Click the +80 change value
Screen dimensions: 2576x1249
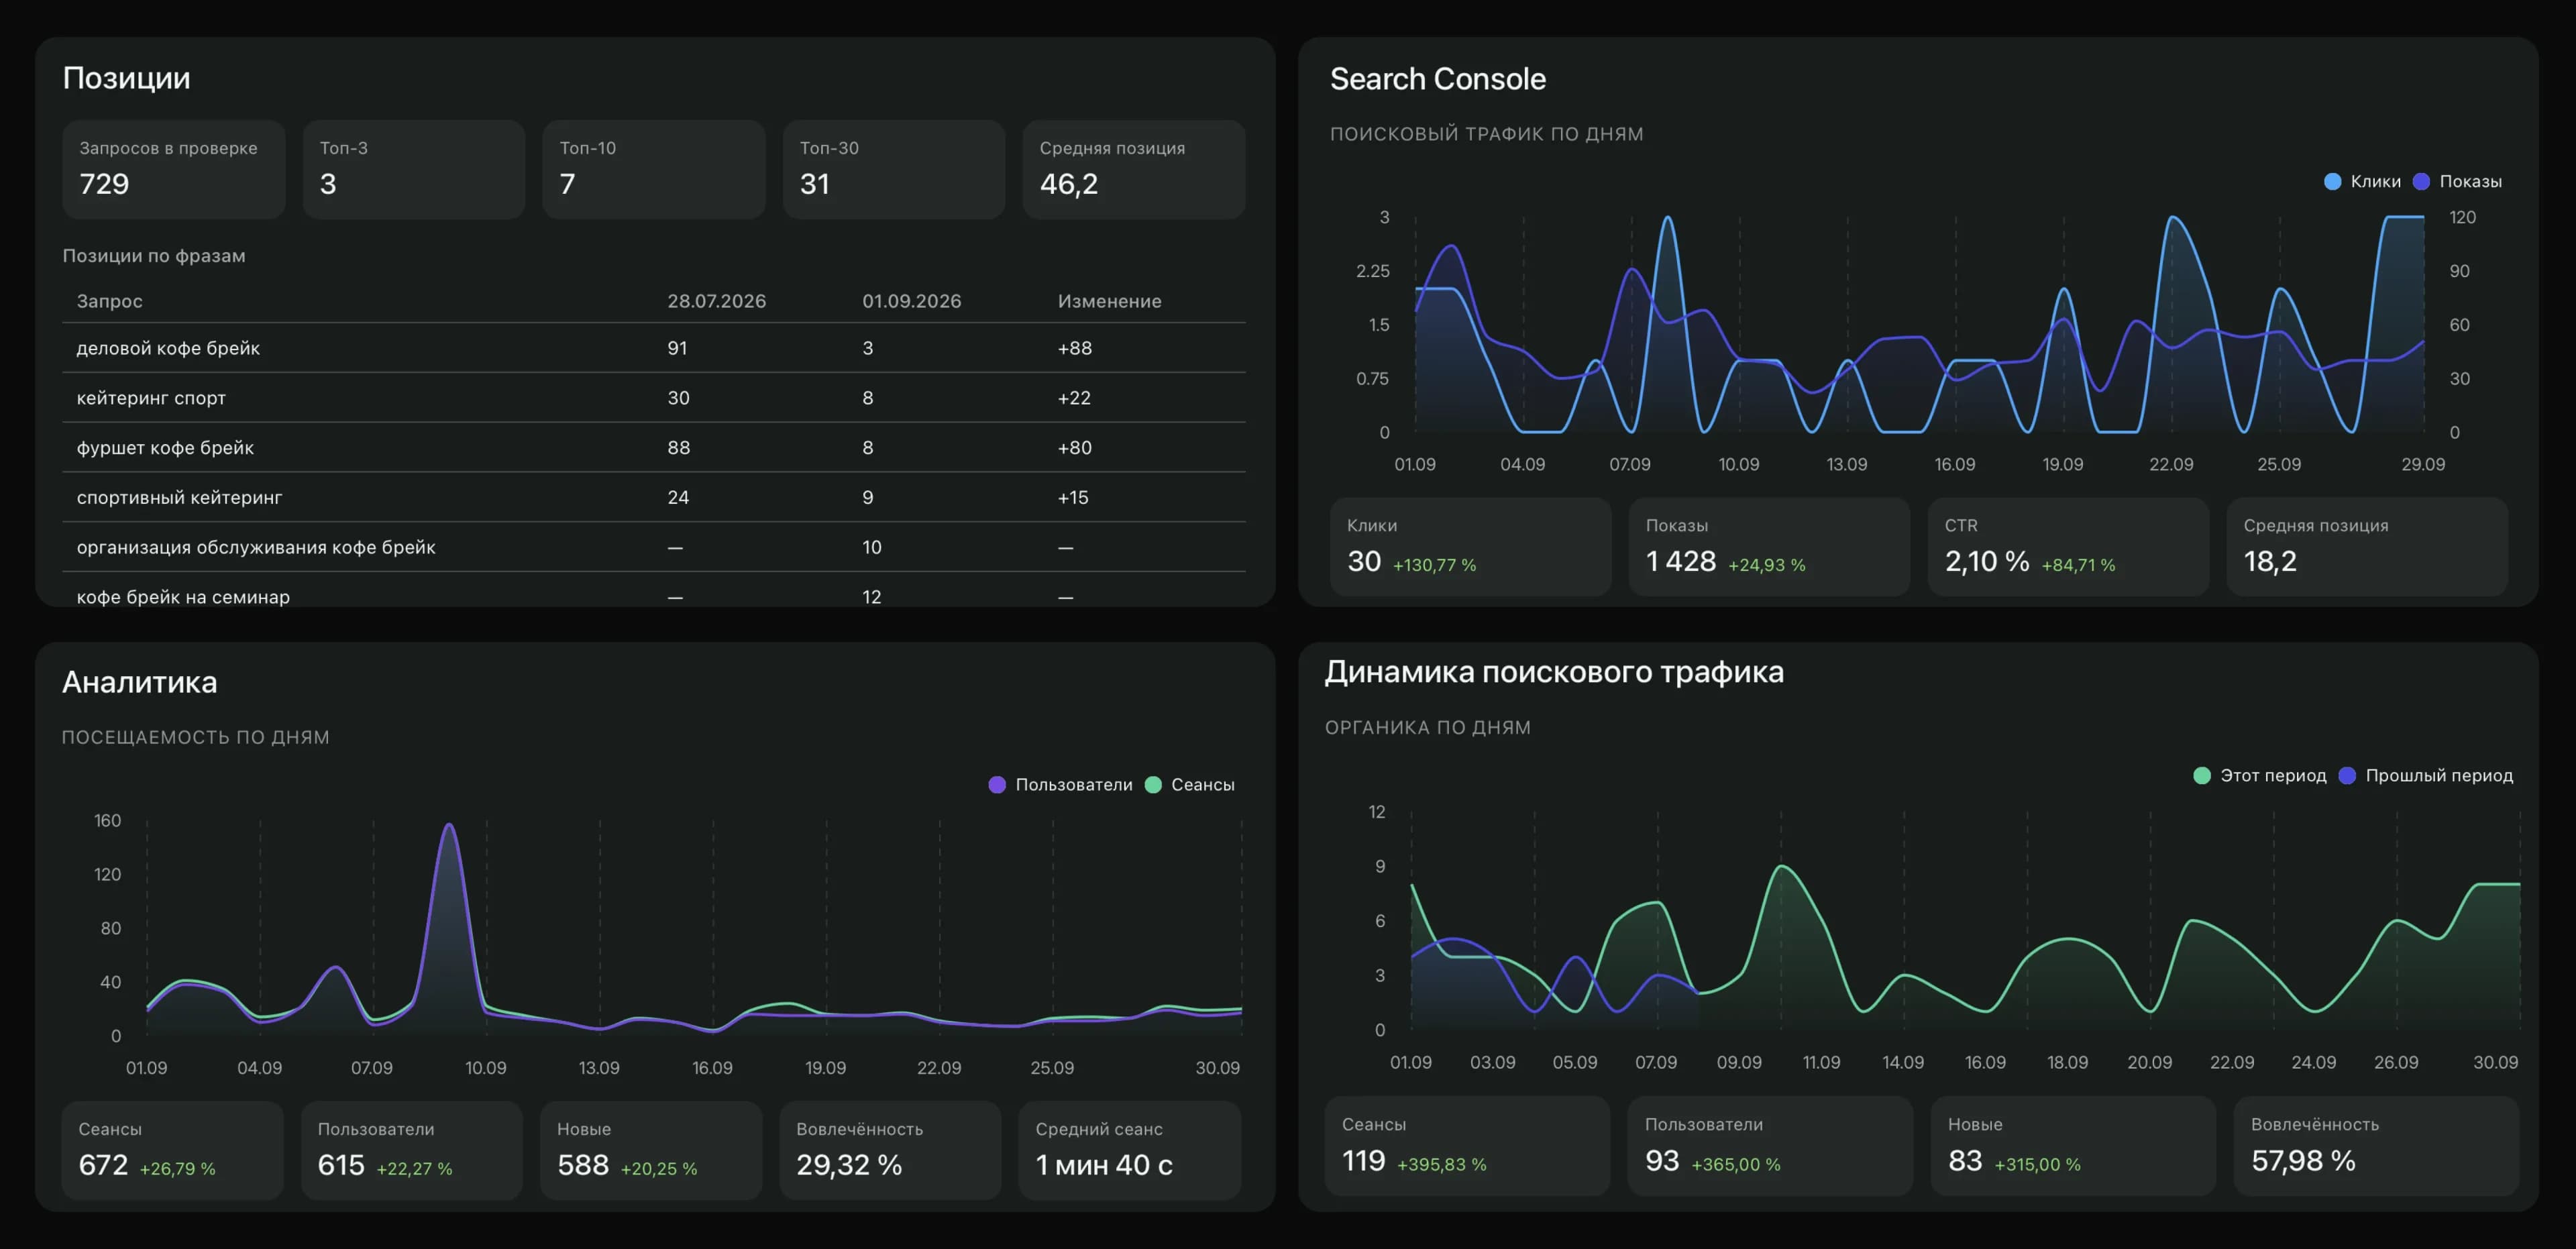(x=1075, y=448)
